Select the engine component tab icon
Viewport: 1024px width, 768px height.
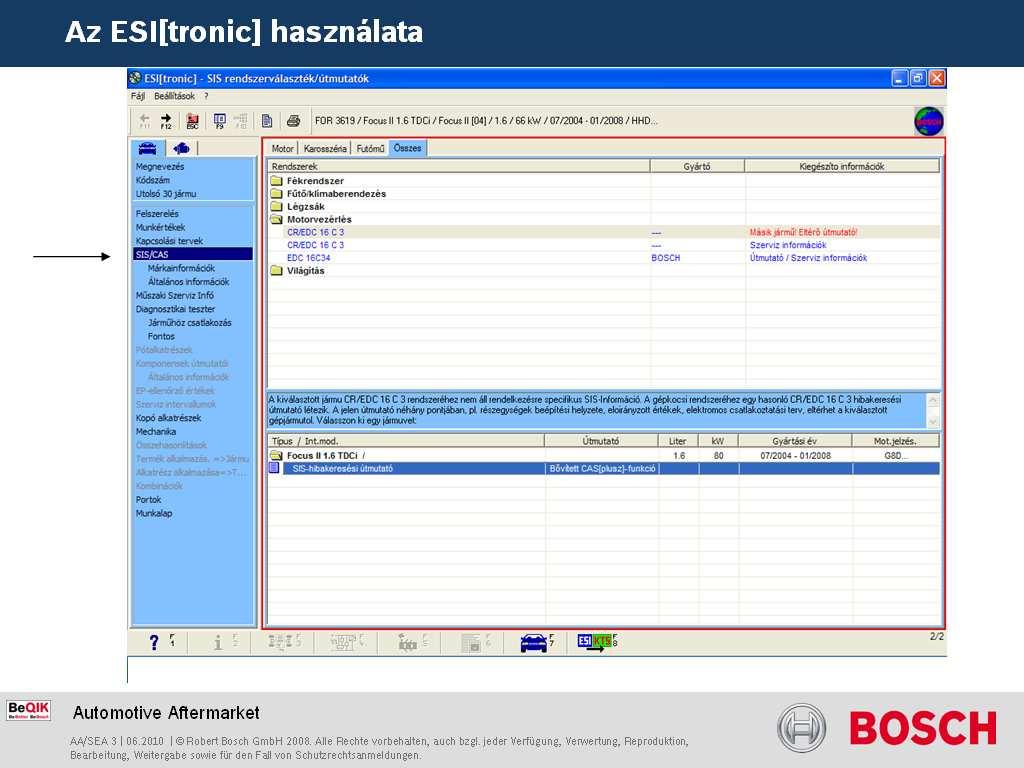pos(181,148)
